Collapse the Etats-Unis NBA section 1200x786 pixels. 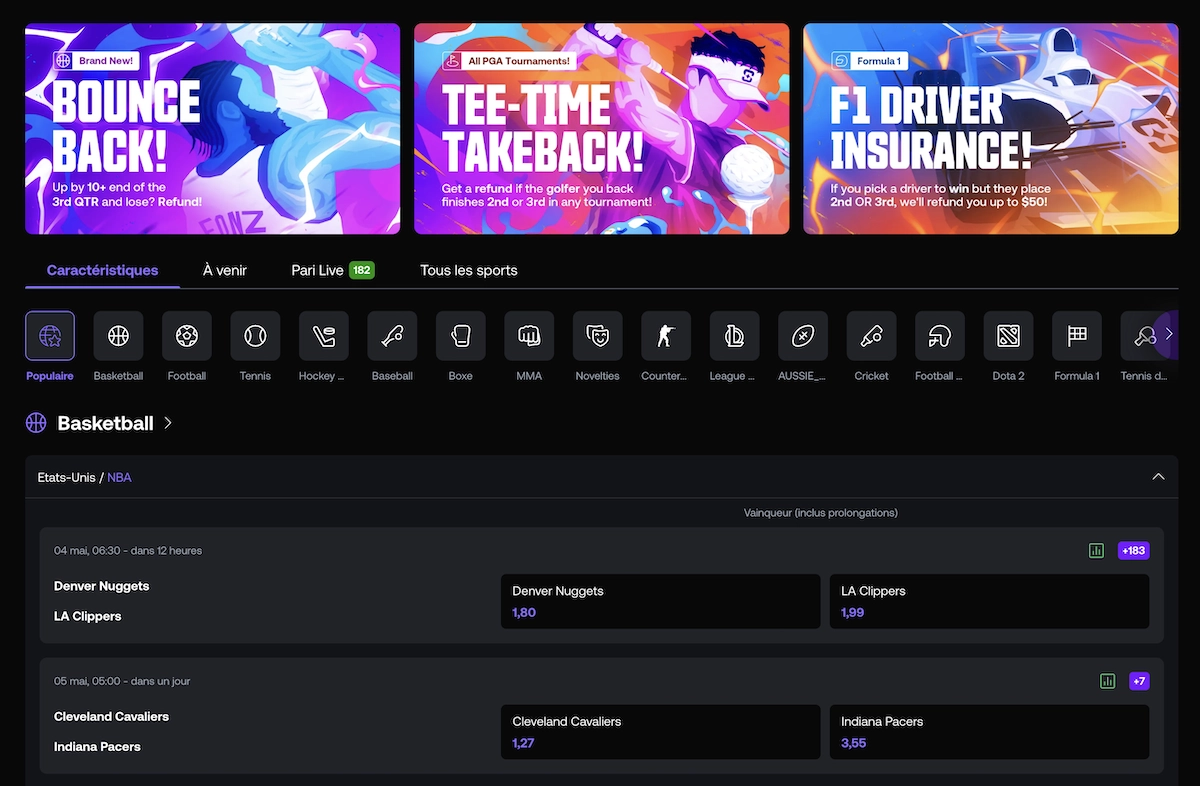tap(1158, 477)
